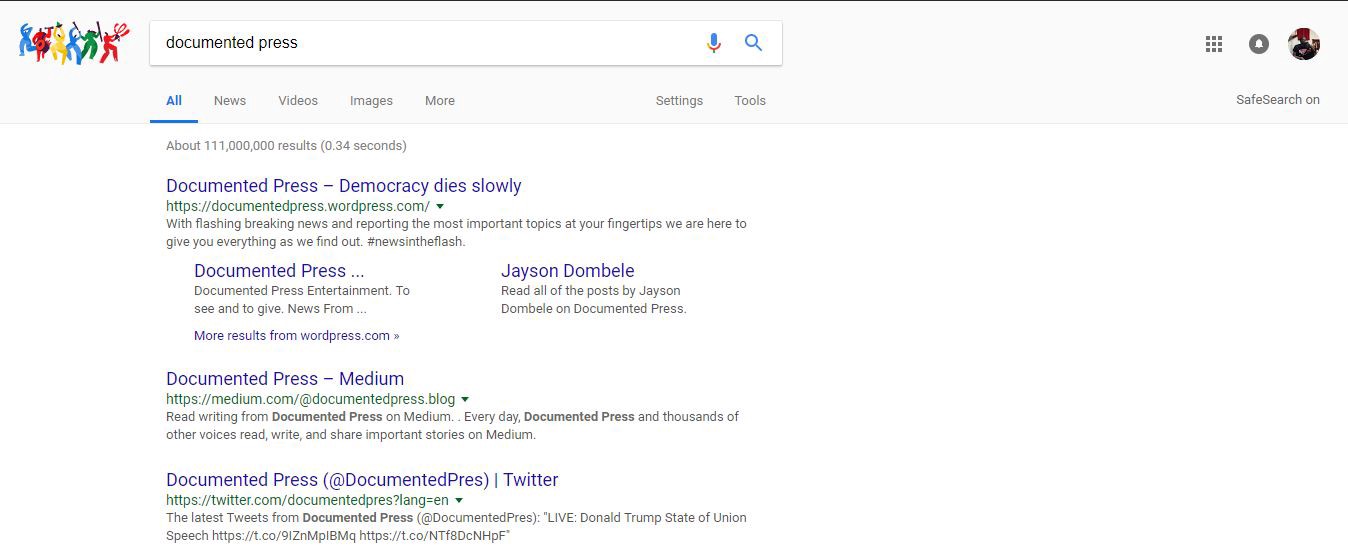The image size is (1348, 559).
Task: Click 'More results from wordpress.com »'
Action: tap(297, 336)
